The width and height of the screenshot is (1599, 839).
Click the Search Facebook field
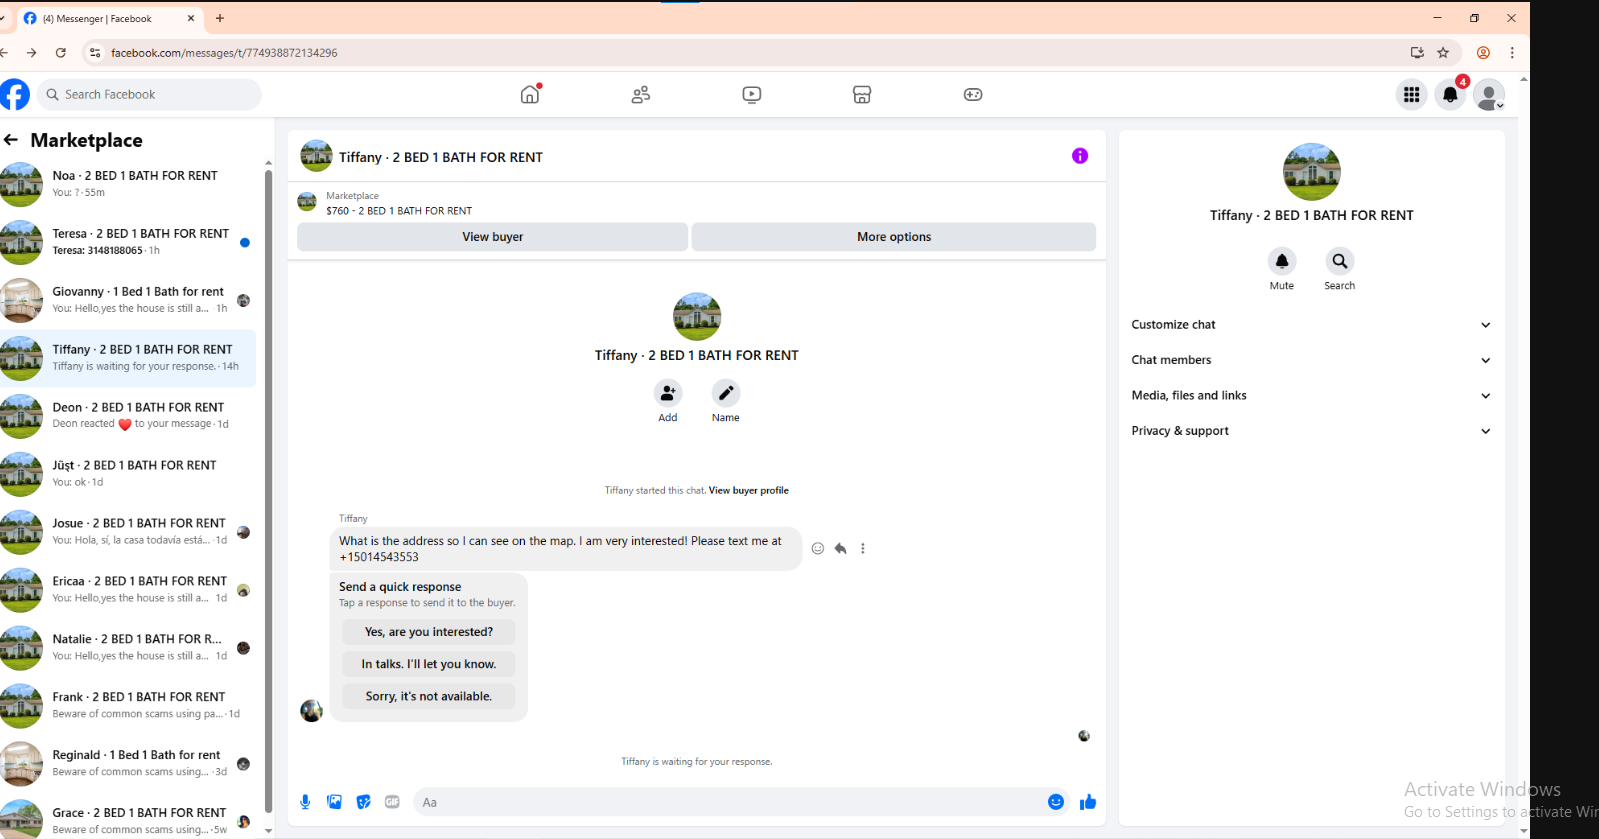[x=150, y=94]
